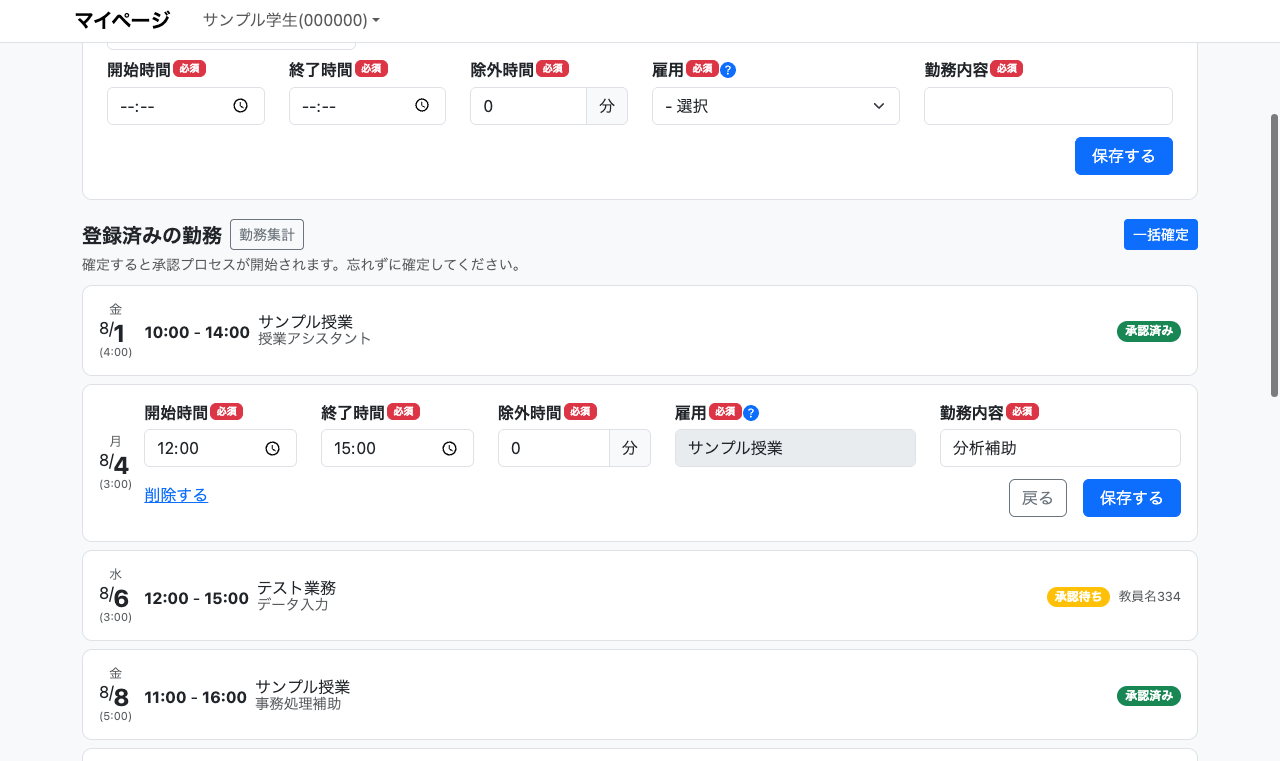The image size is (1280, 761).
Task: Click 勤務集計 button
Action: coord(267,235)
